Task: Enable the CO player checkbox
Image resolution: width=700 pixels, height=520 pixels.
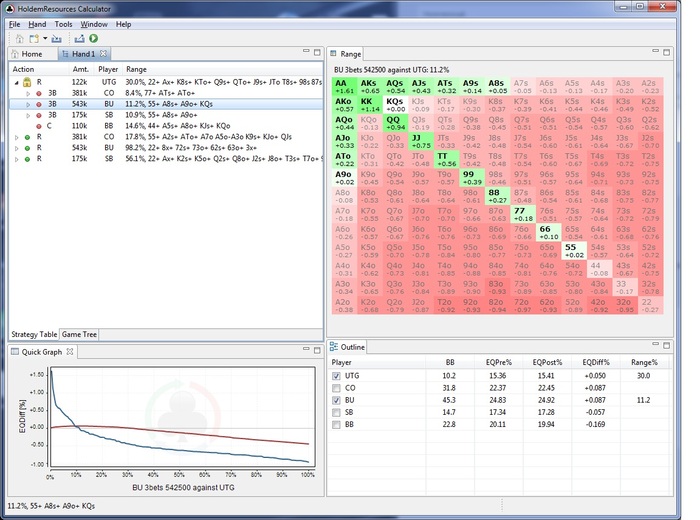Action: (x=338, y=388)
